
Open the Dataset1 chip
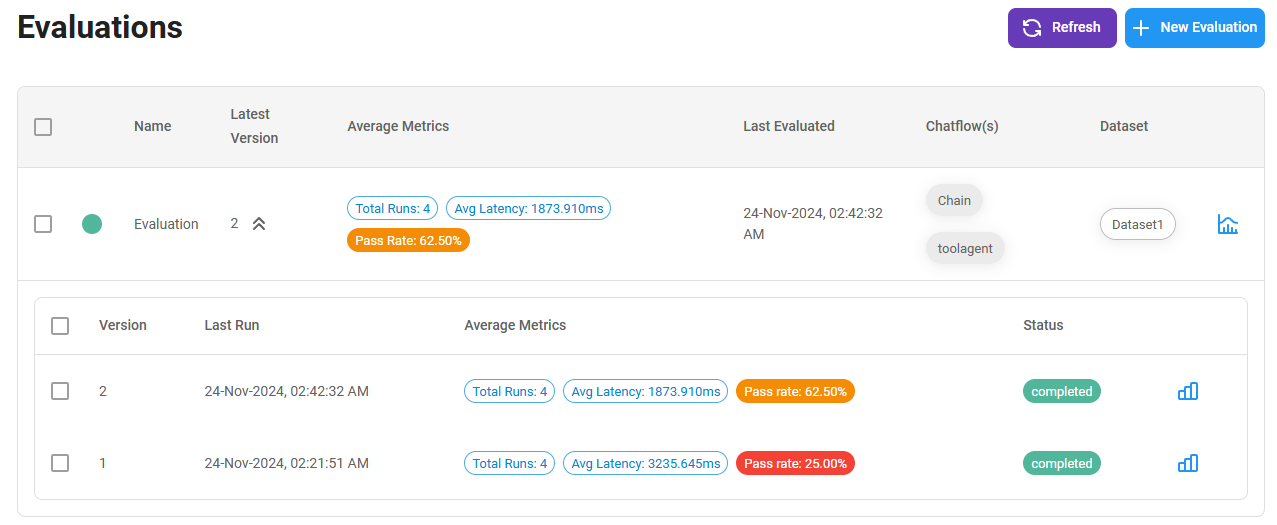1137,224
